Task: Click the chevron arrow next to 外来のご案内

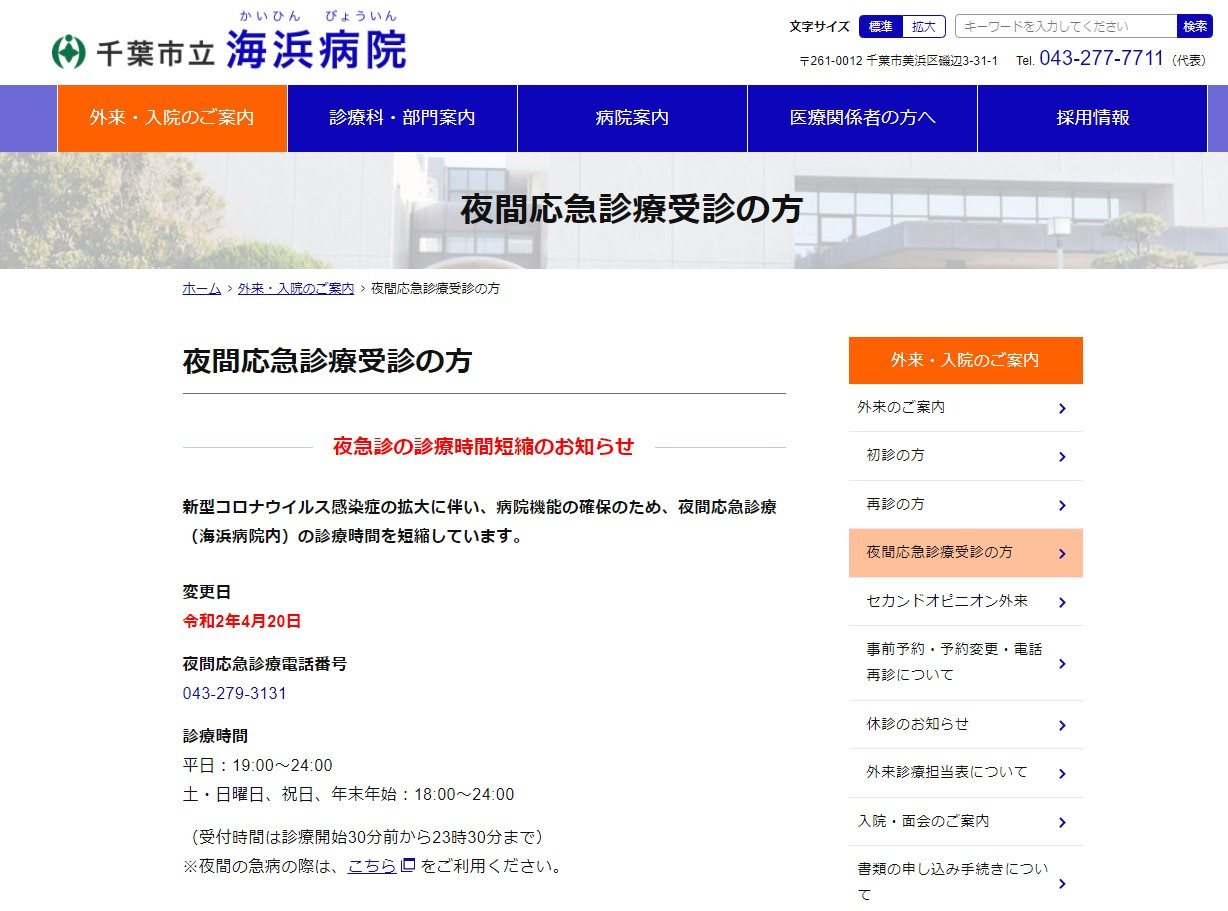Action: coord(1062,408)
